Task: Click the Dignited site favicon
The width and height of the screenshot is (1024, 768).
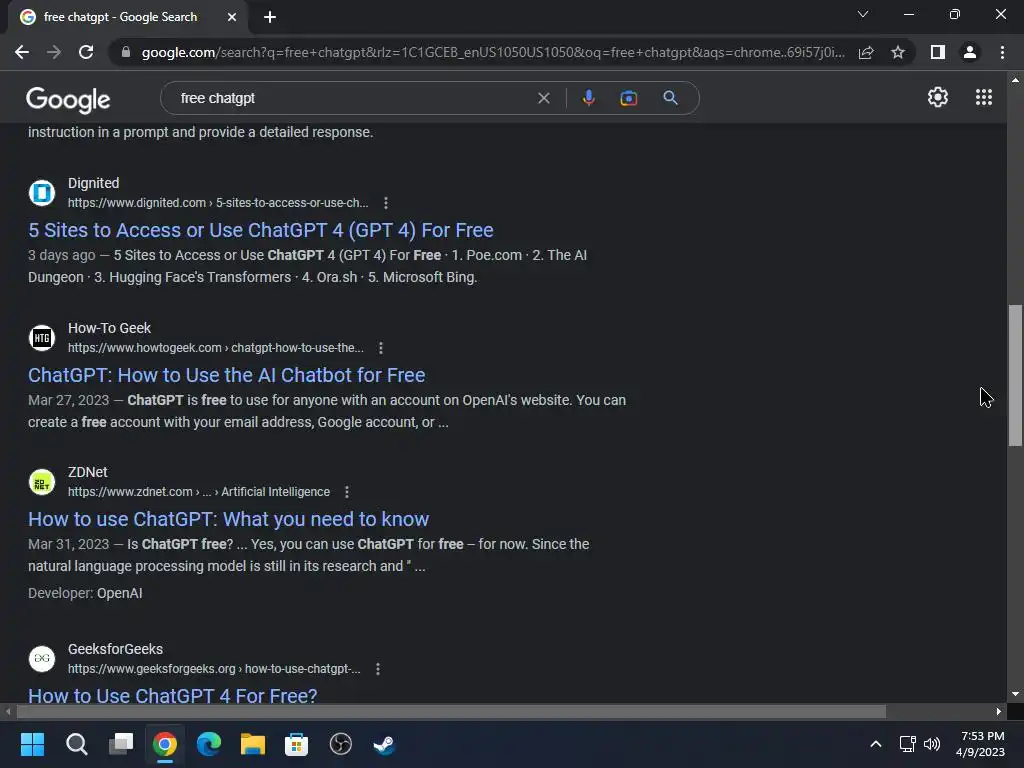Action: 42,193
